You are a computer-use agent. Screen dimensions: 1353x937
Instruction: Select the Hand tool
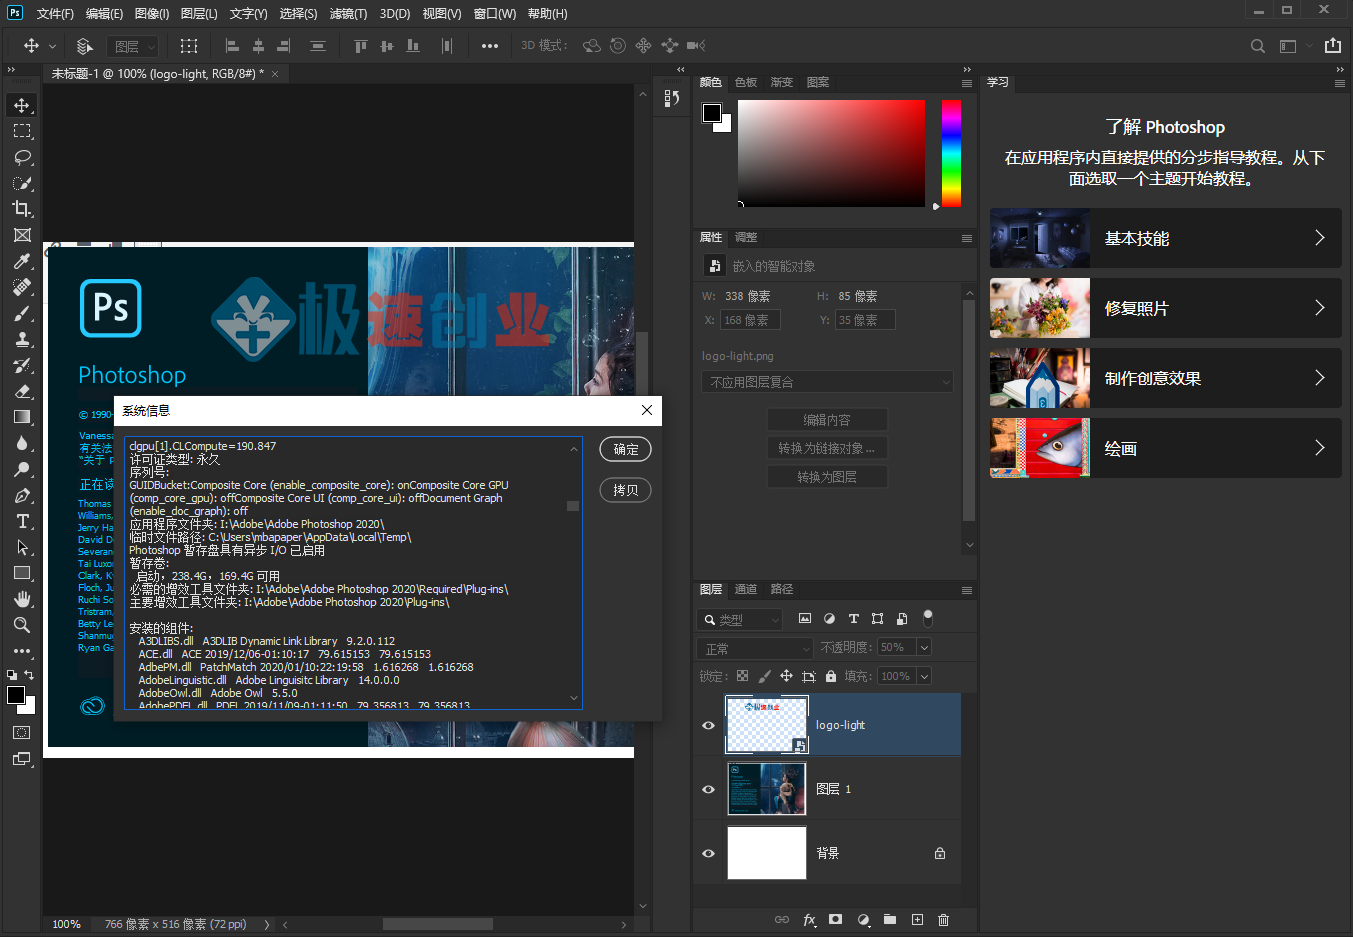point(21,599)
